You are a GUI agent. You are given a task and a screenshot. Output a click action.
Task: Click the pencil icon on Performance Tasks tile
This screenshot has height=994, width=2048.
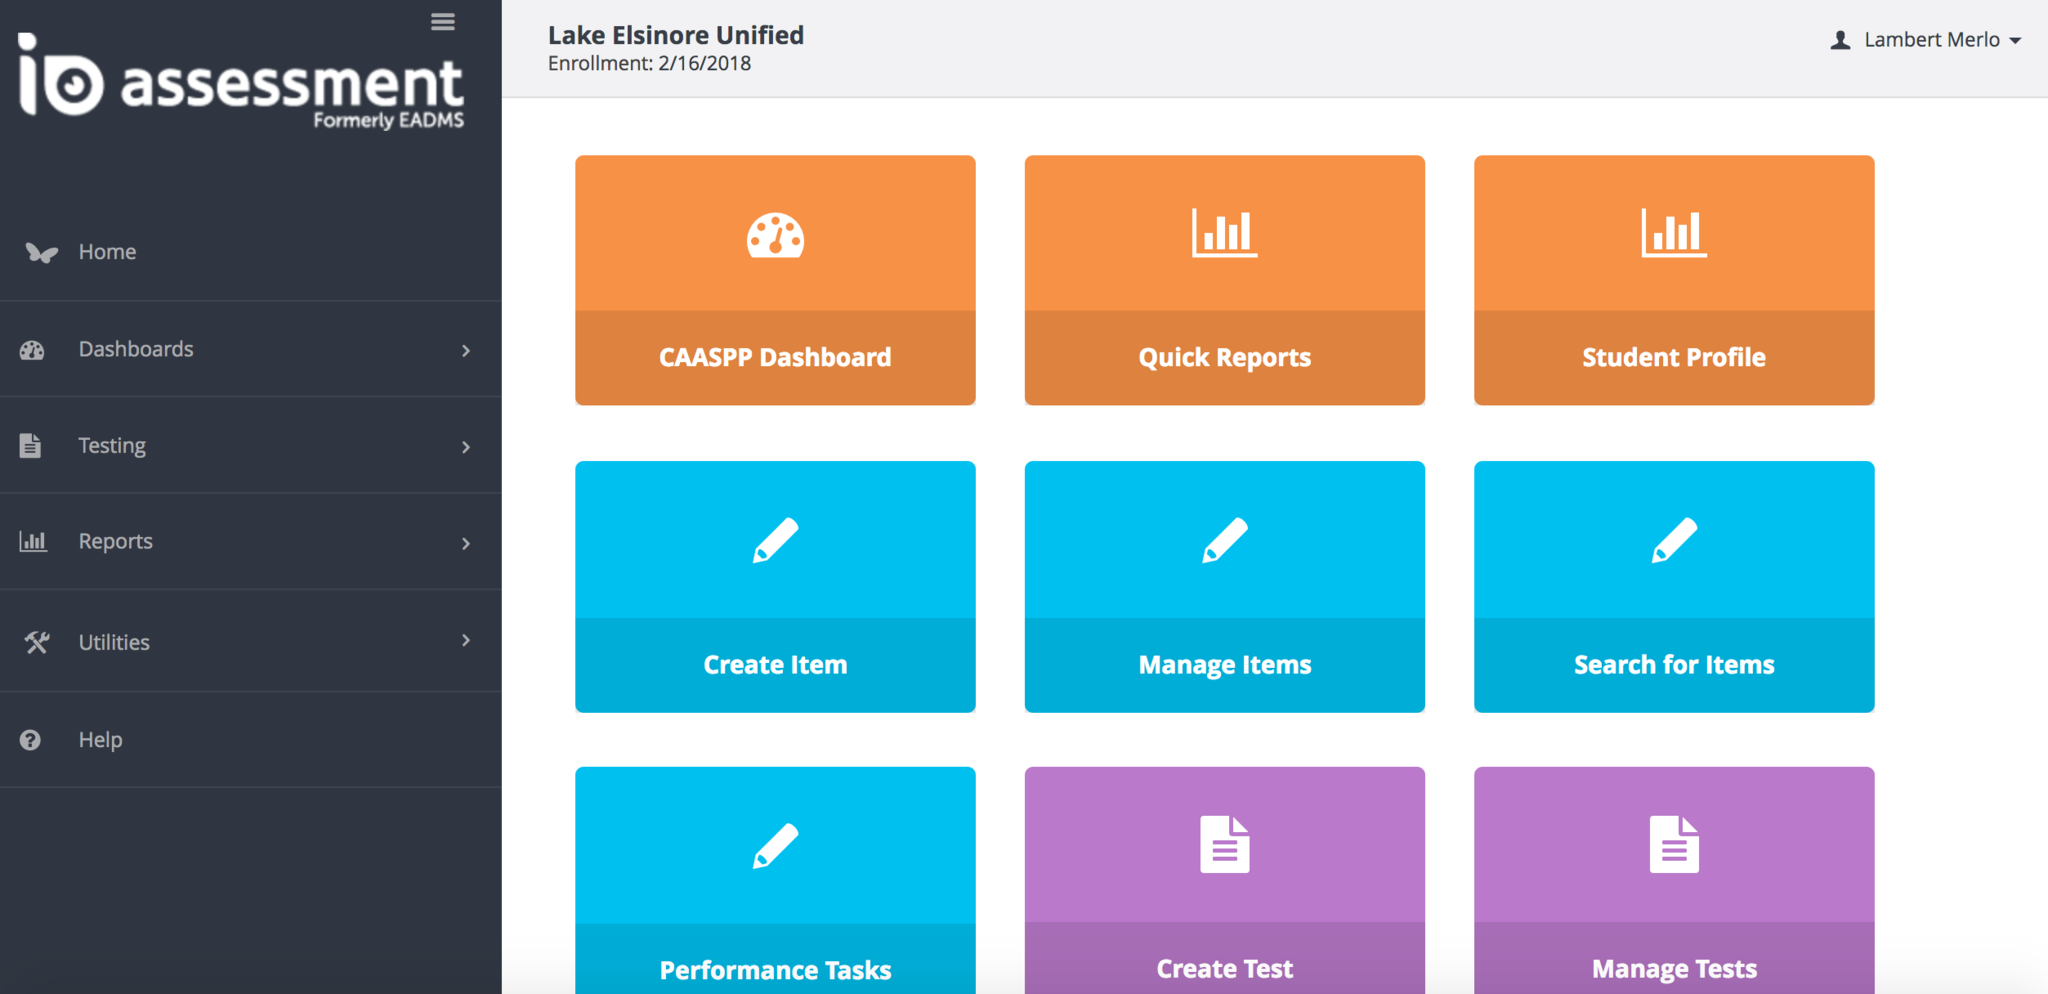click(x=775, y=847)
